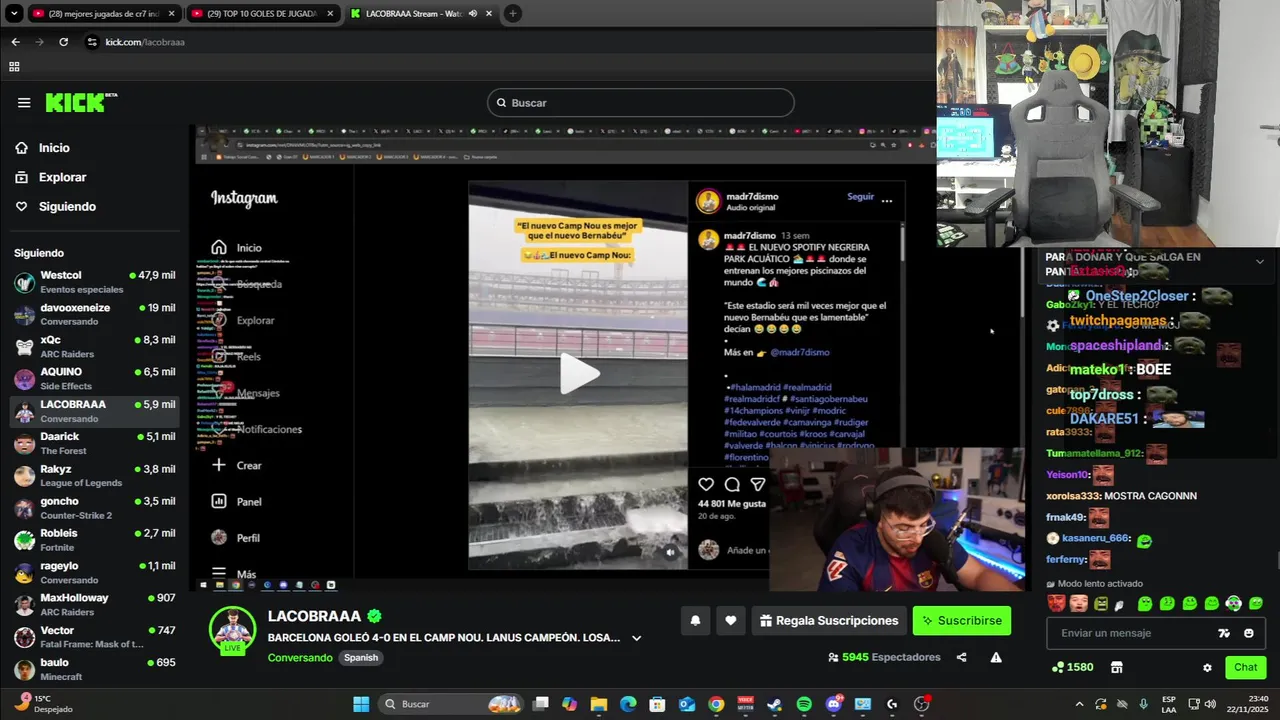The height and width of the screenshot is (720, 1280).
Task: Open Westcol channel in following list
Action: (95, 282)
